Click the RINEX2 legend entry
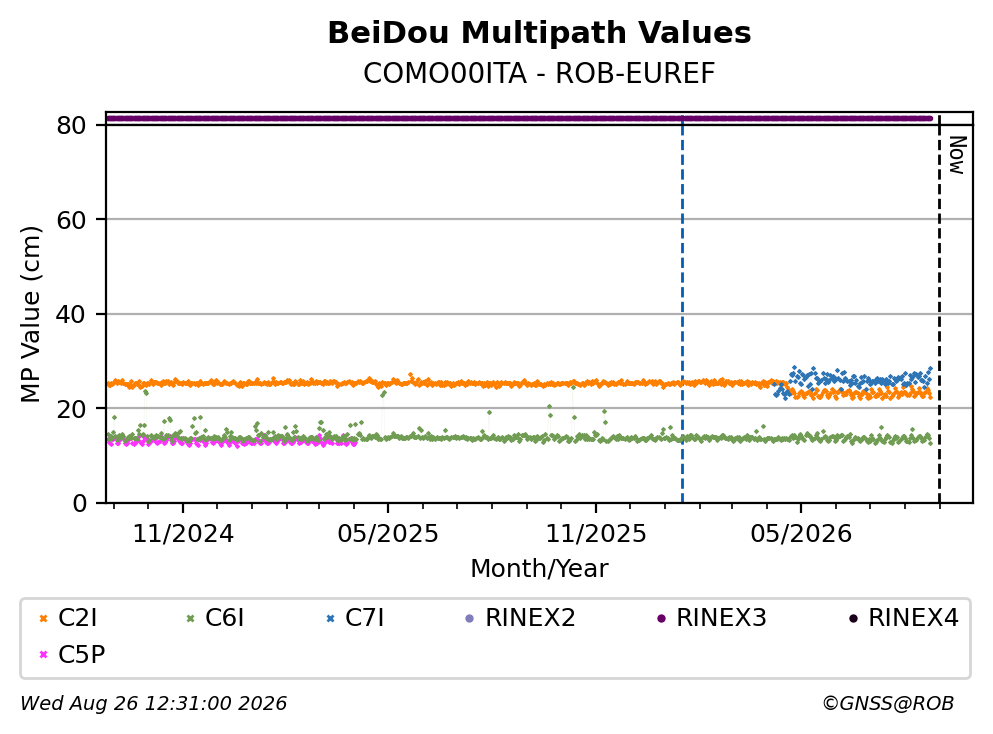The image size is (993, 734). pyautogui.click(x=520, y=617)
